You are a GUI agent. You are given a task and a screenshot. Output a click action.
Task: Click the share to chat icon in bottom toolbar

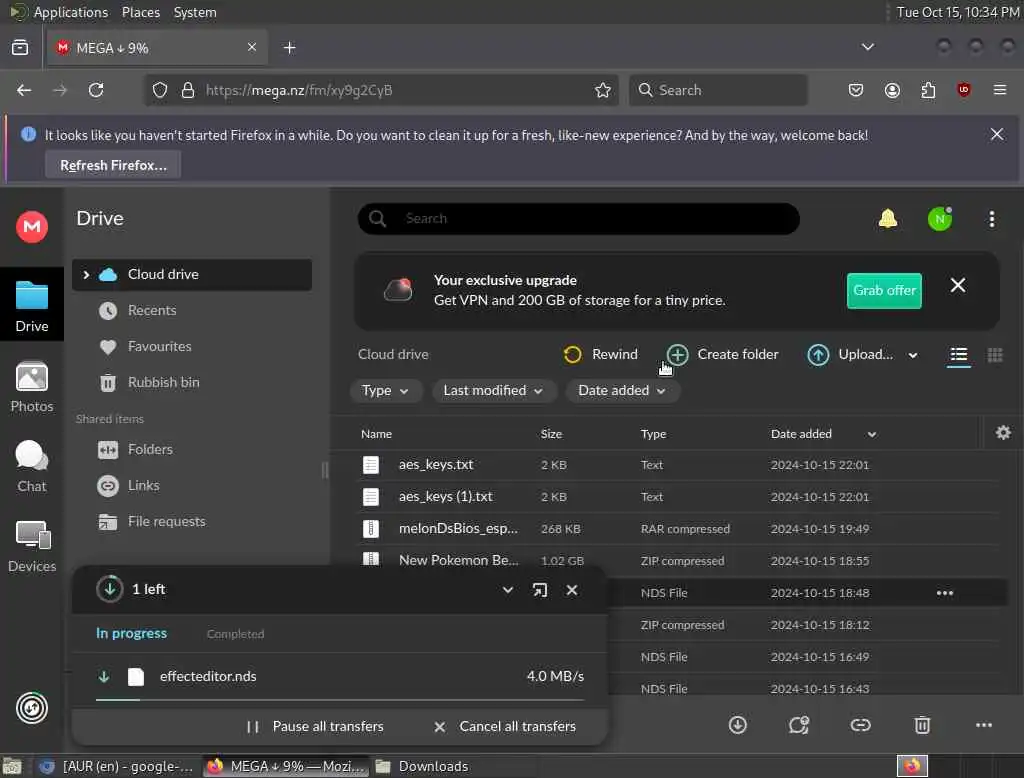click(x=799, y=725)
